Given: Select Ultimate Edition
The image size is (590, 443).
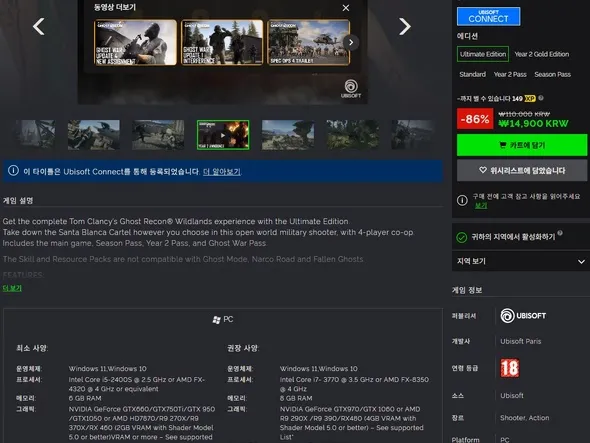Looking at the screenshot, I should pyautogui.click(x=483, y=54).
